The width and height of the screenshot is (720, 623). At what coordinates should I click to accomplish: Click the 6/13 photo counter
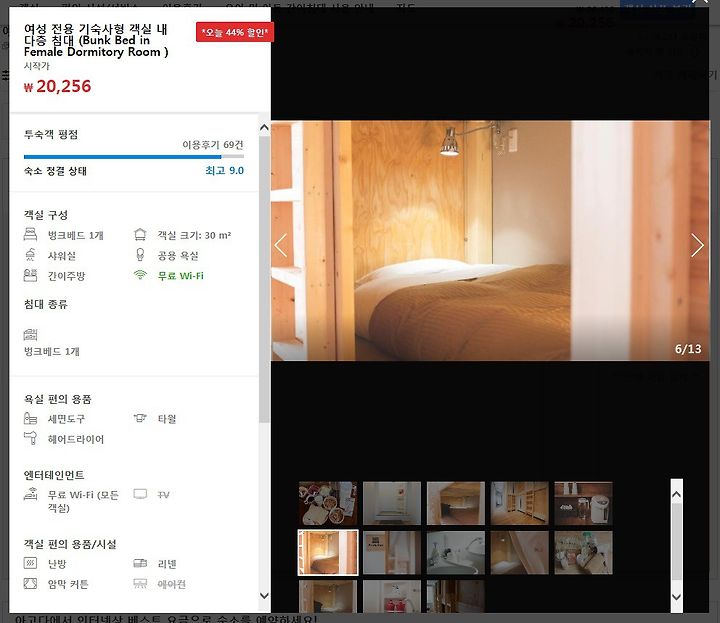[688, 349]
